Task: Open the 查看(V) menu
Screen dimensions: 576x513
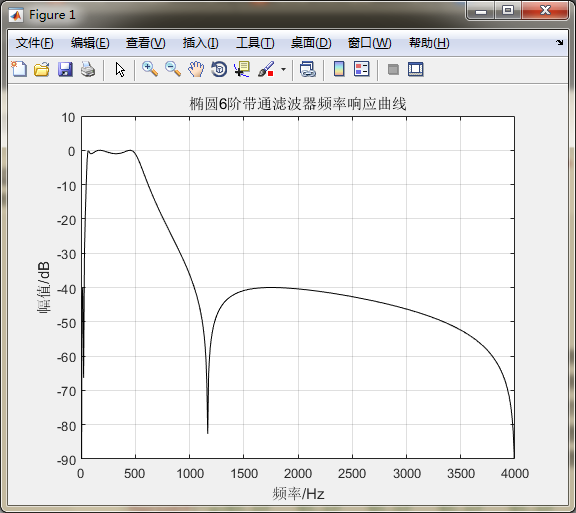Action: pyautogui.click(x=145, y=43)
